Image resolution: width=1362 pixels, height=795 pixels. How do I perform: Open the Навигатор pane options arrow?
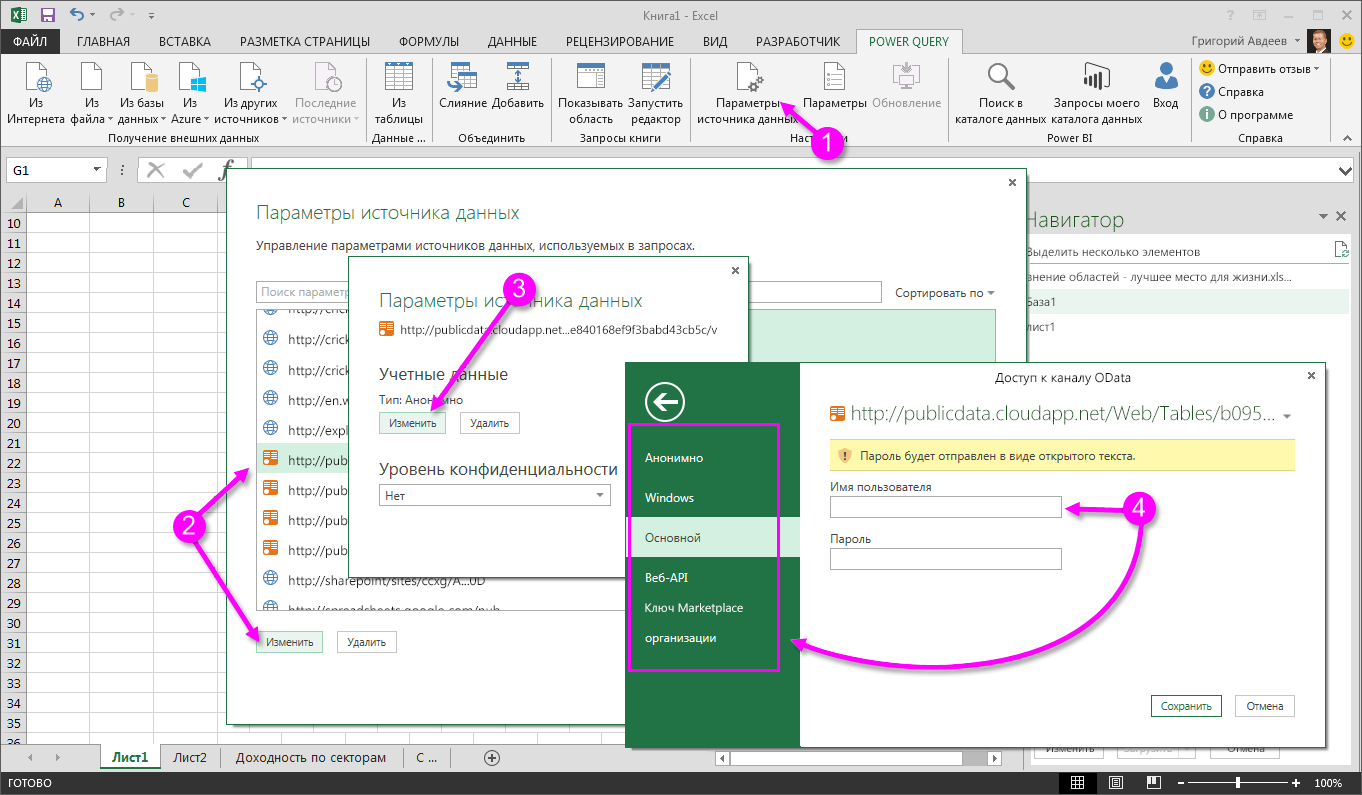pos(1324,217)
